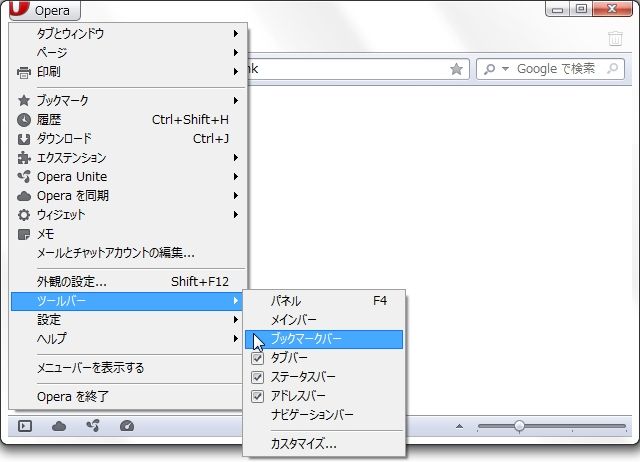
Task: Click the Opera Unite icon in menu
Action: click(x=24, y=177)
